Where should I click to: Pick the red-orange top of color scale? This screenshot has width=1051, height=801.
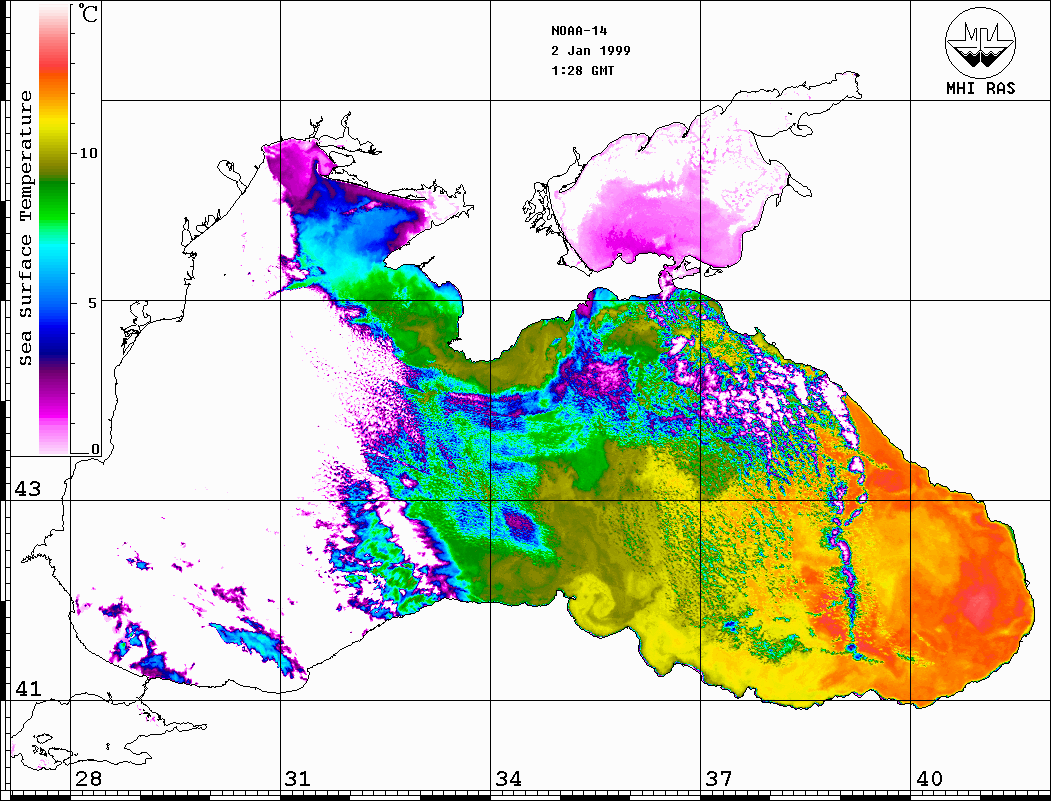pyautogui.click(x=54, y=70)
